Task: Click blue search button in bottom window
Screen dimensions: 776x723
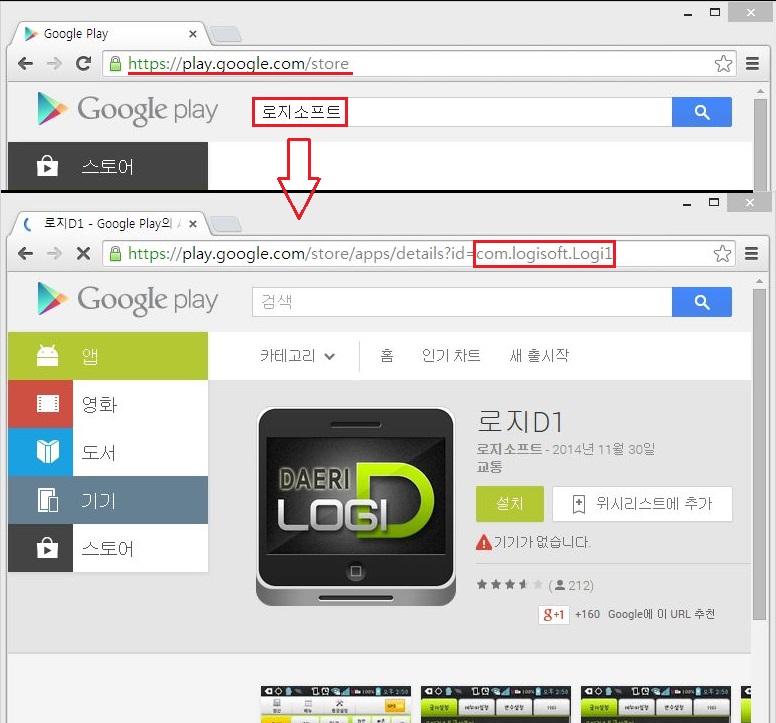Action: tap(701, 302)
